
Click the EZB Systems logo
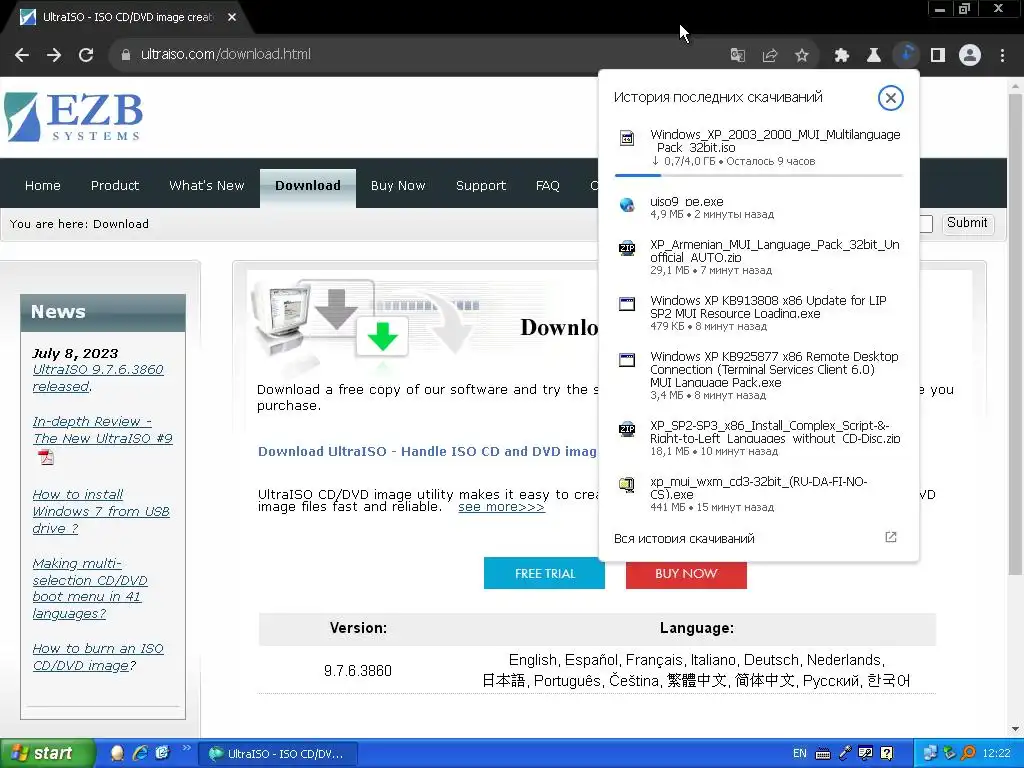[x=73, y=117]
